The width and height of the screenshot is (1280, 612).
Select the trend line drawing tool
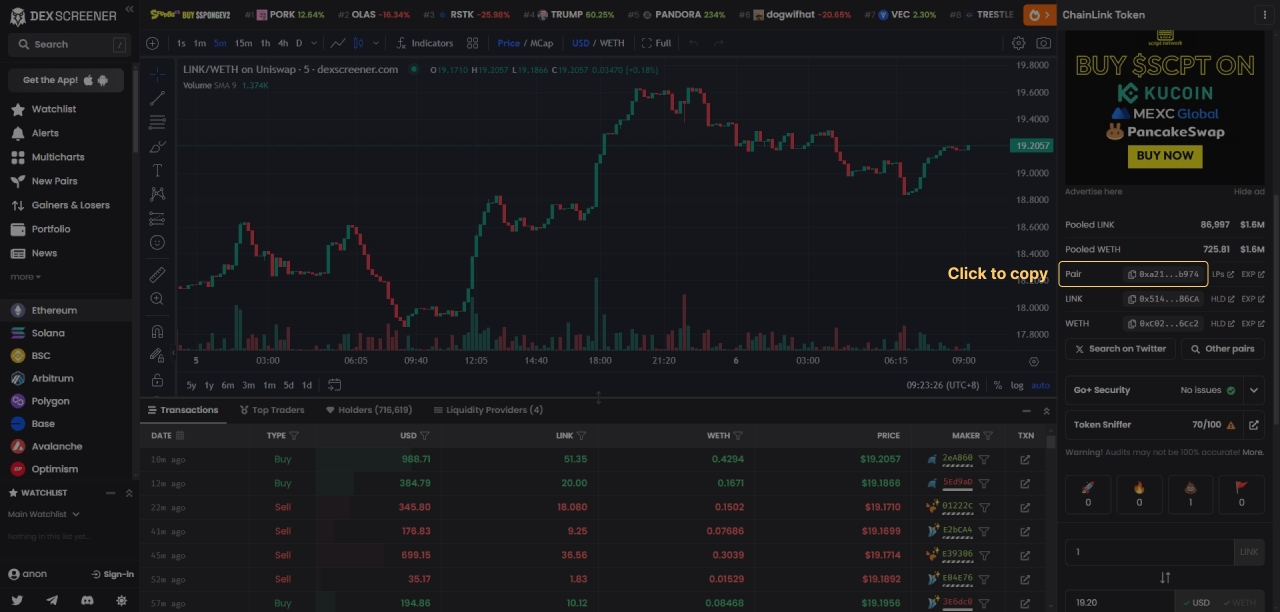click(x=157, y=98)
